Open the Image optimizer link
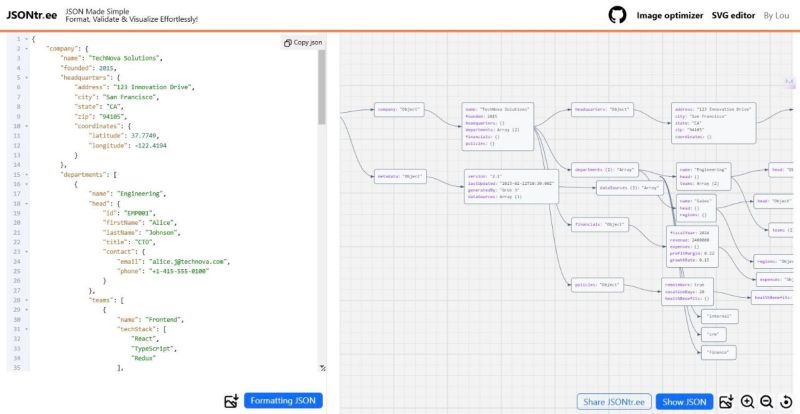 (x=669, y=15)
